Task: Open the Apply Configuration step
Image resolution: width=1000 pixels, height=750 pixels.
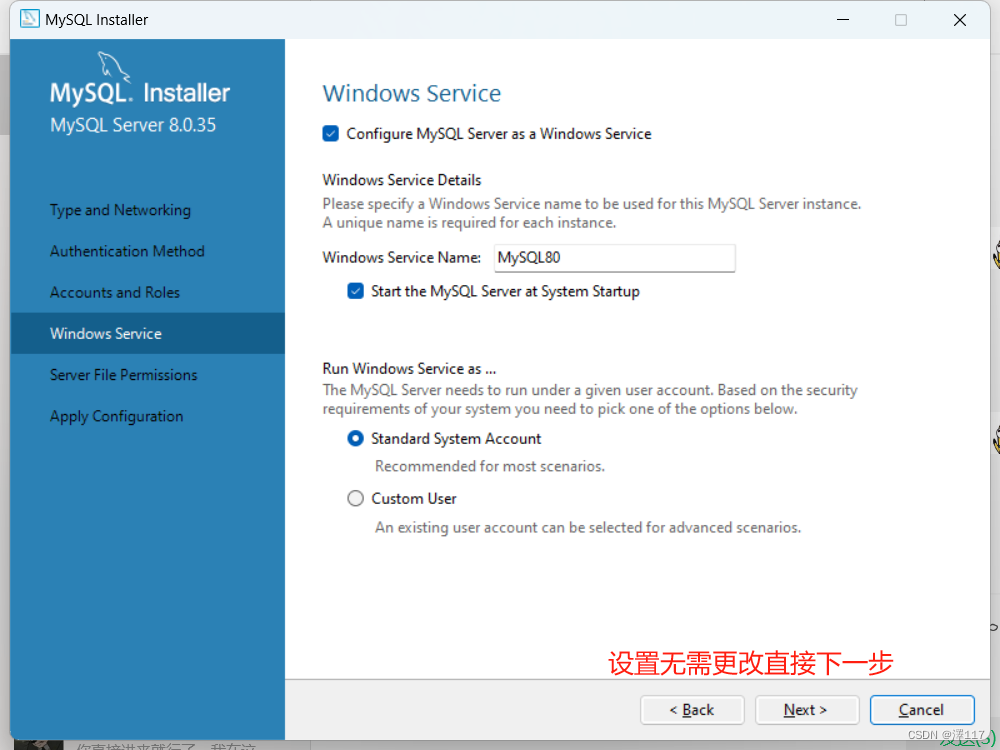Action: click(117, 416)
